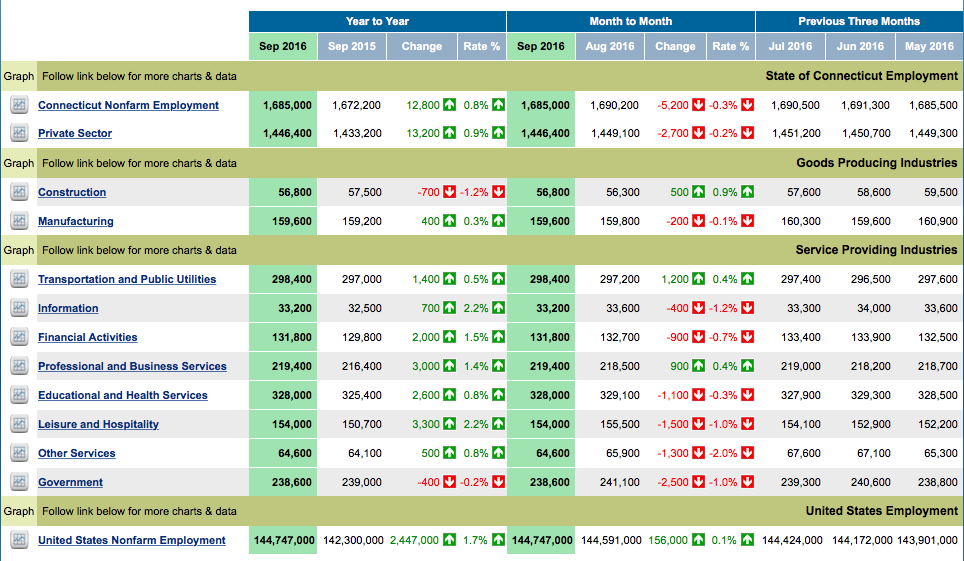Screen dimensions: 964x561
Task: Click the red down arrow for Construction yearly change
Action: 450,192
